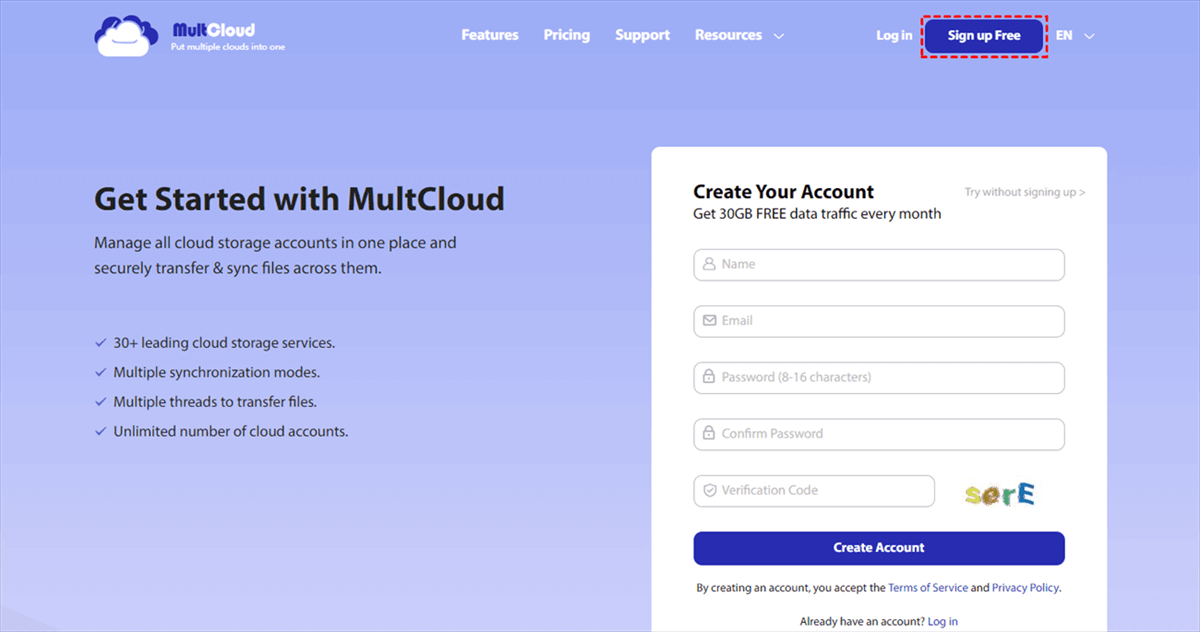Open the Terms of Service link

pyautogui.click(x=928, y=587)
